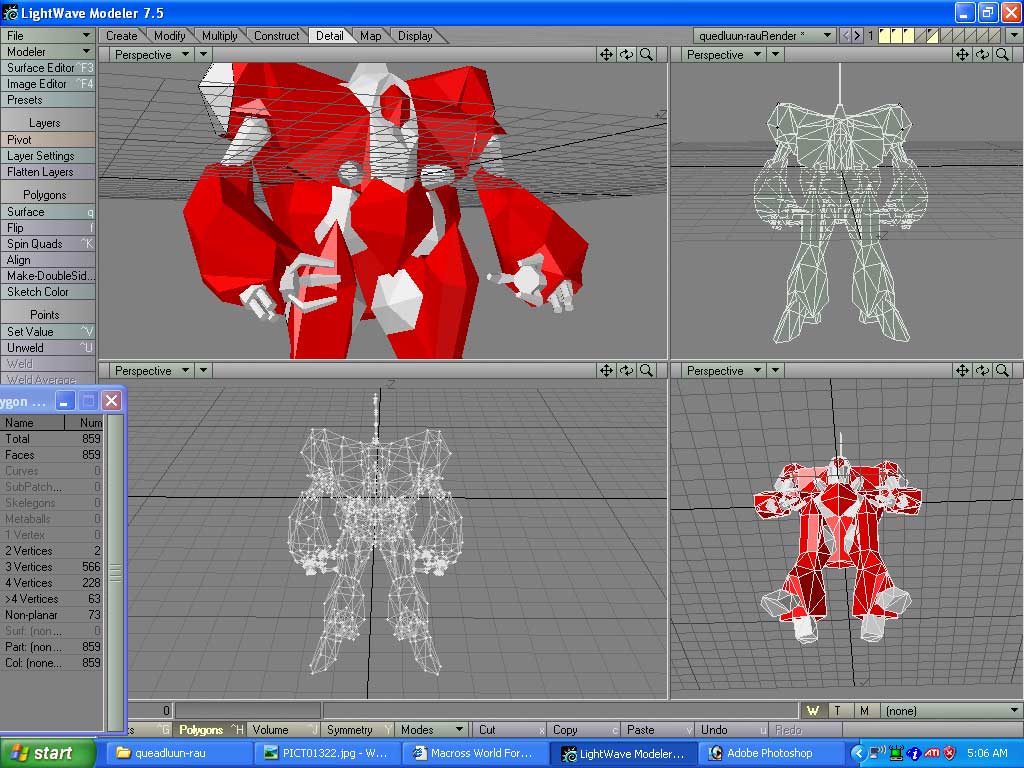1024x768 pixels.
Task: Switch to the Construct tab
Action: 276,36
